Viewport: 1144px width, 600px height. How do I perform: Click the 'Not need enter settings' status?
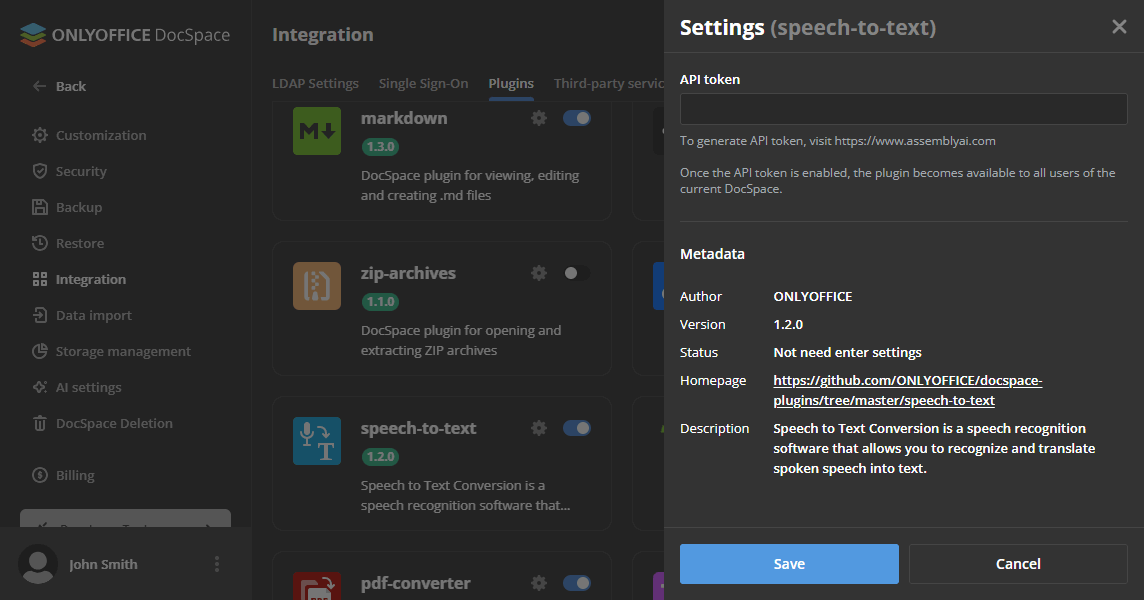coord(847,353)
